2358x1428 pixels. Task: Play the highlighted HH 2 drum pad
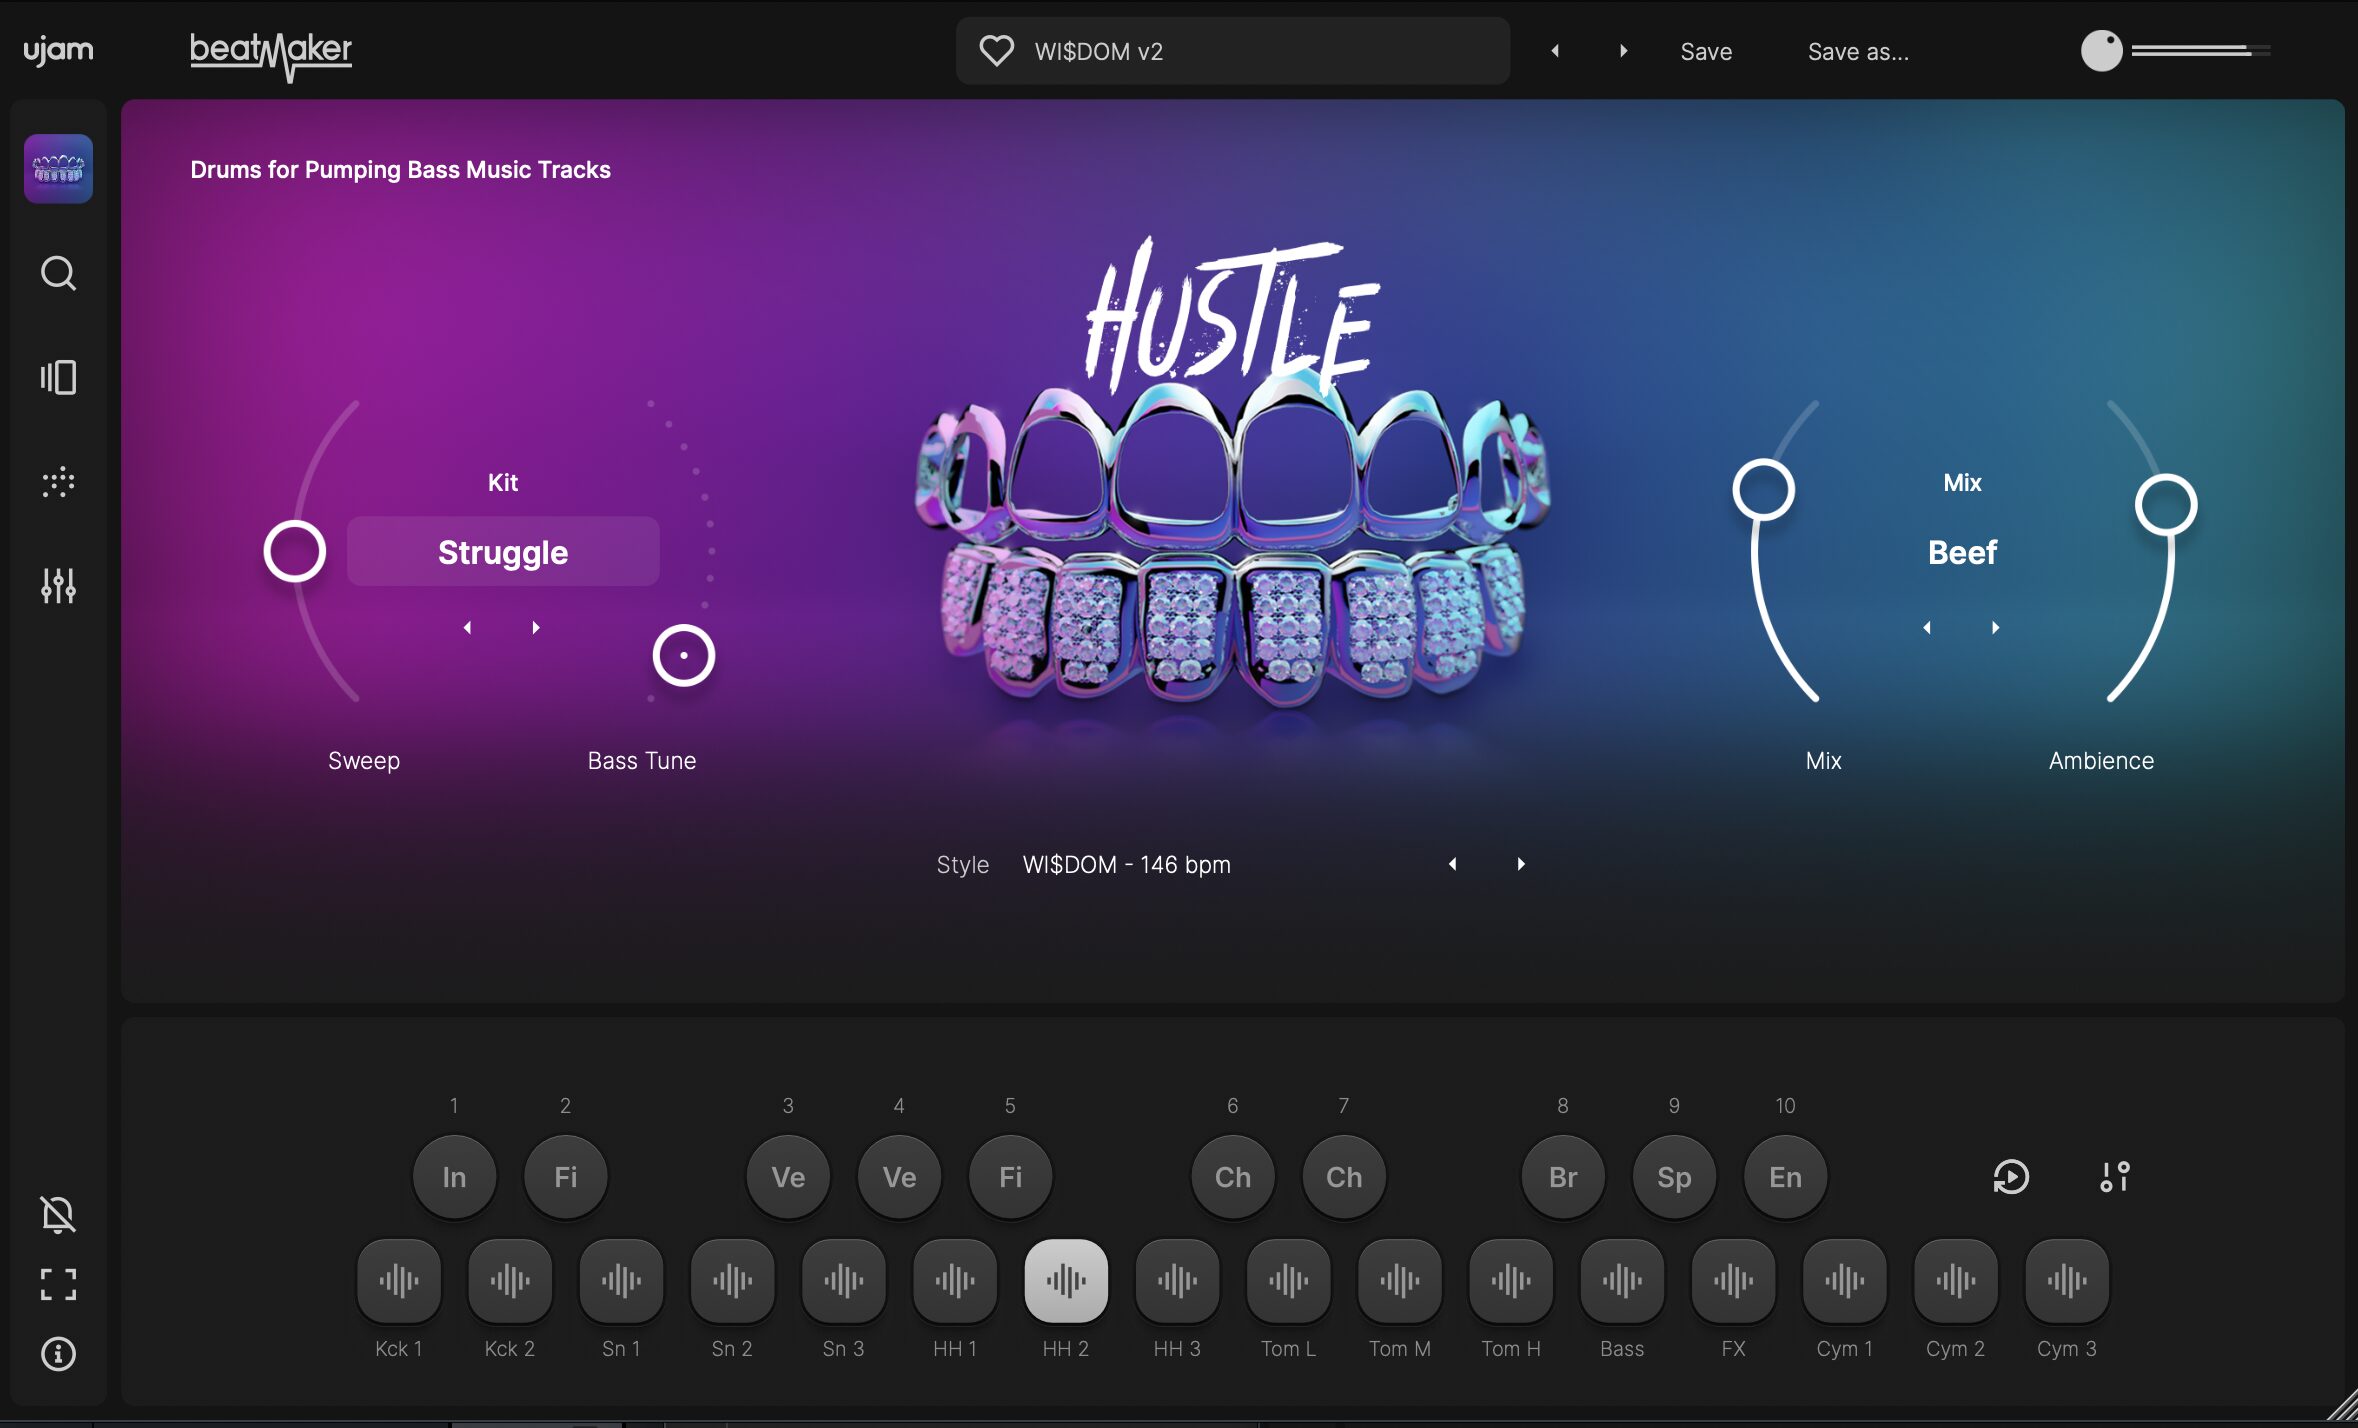tap(1066, 1281)
